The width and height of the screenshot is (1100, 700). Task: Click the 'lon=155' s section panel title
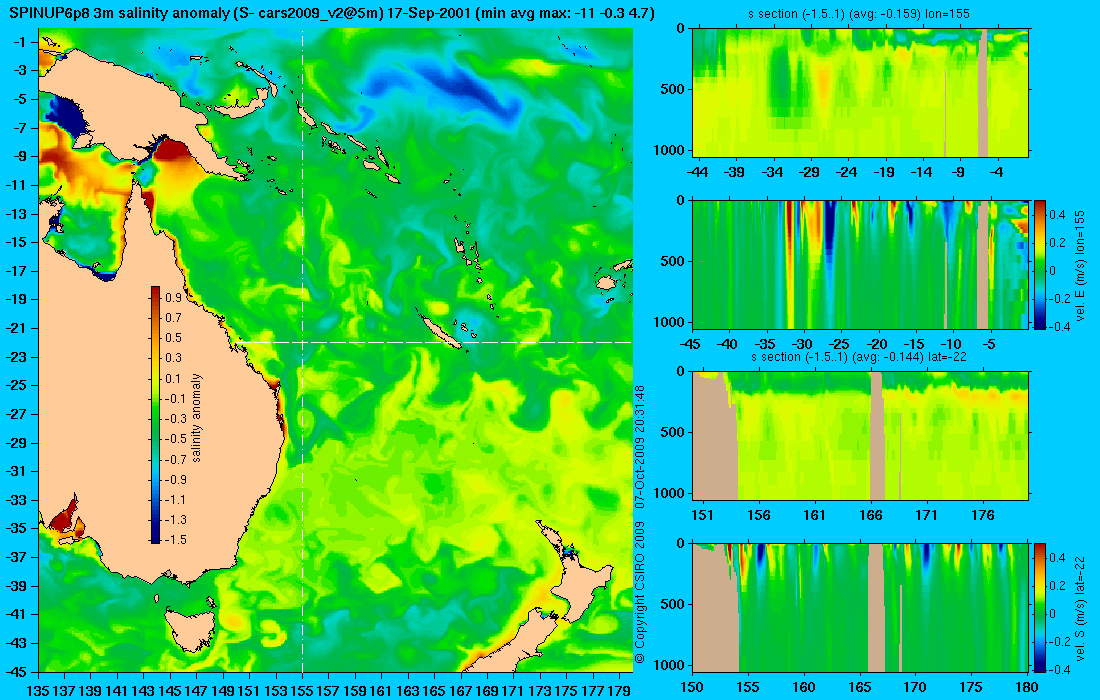[x=859, y=14]
